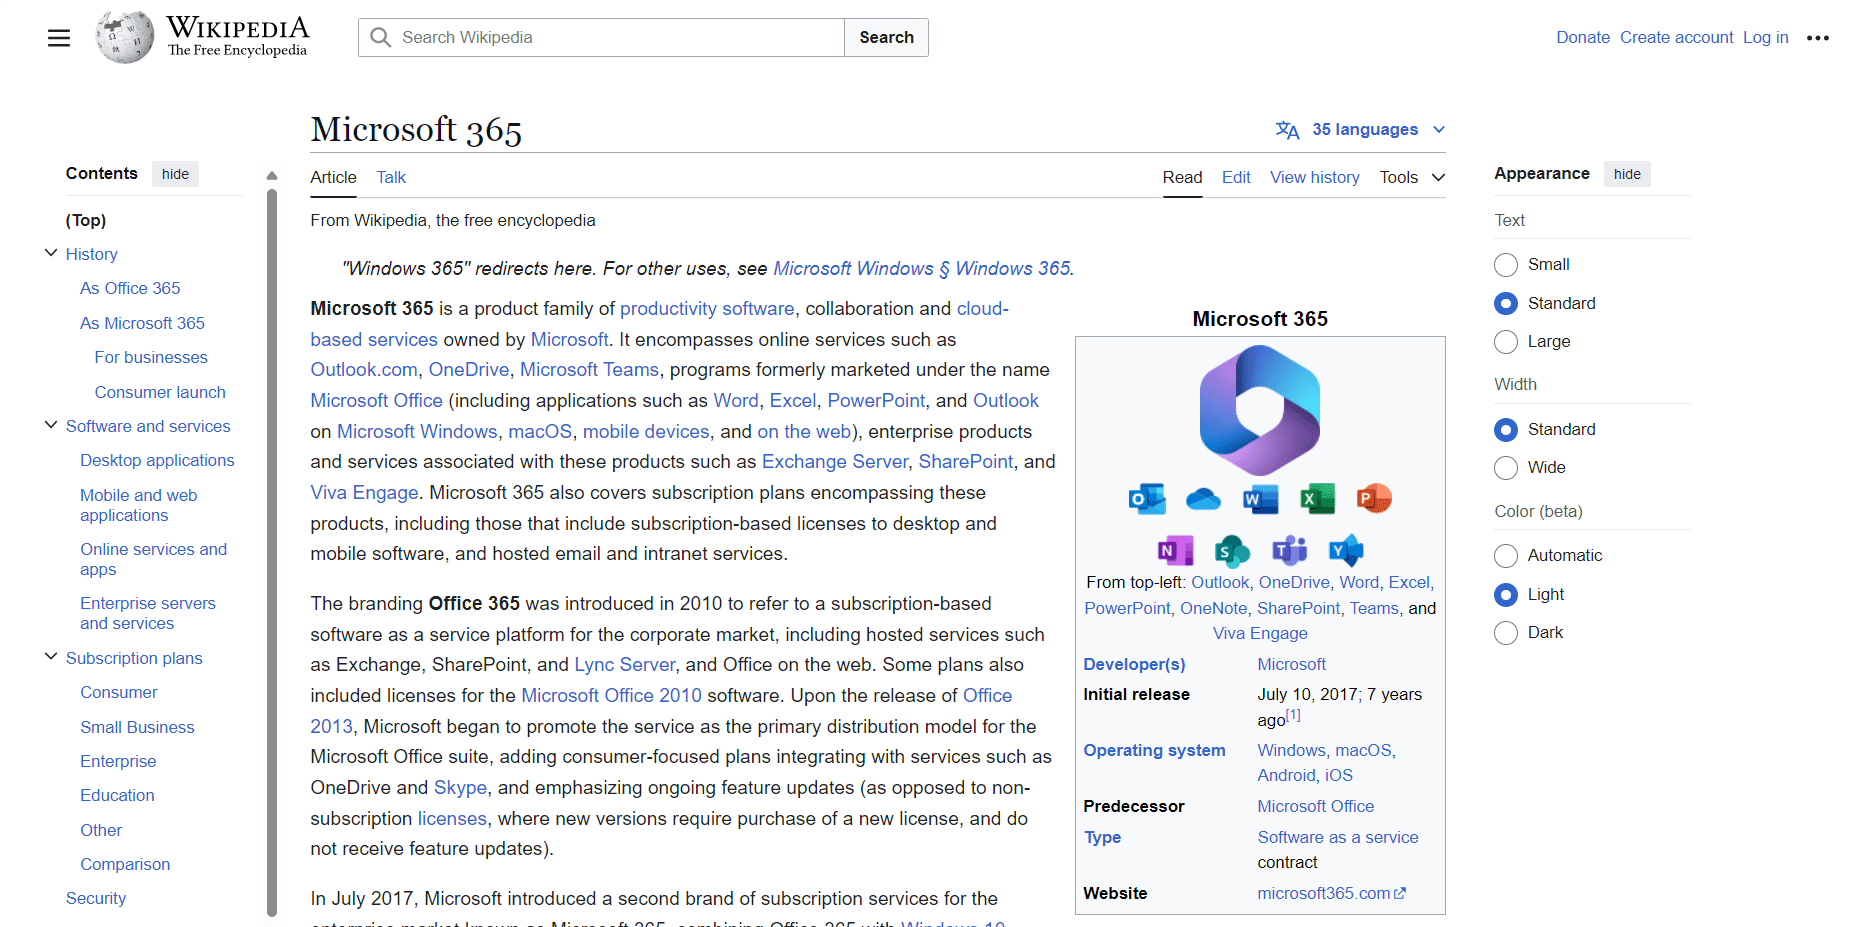
Task: Collapse Subscription plans section in contents
Action: 51,657
